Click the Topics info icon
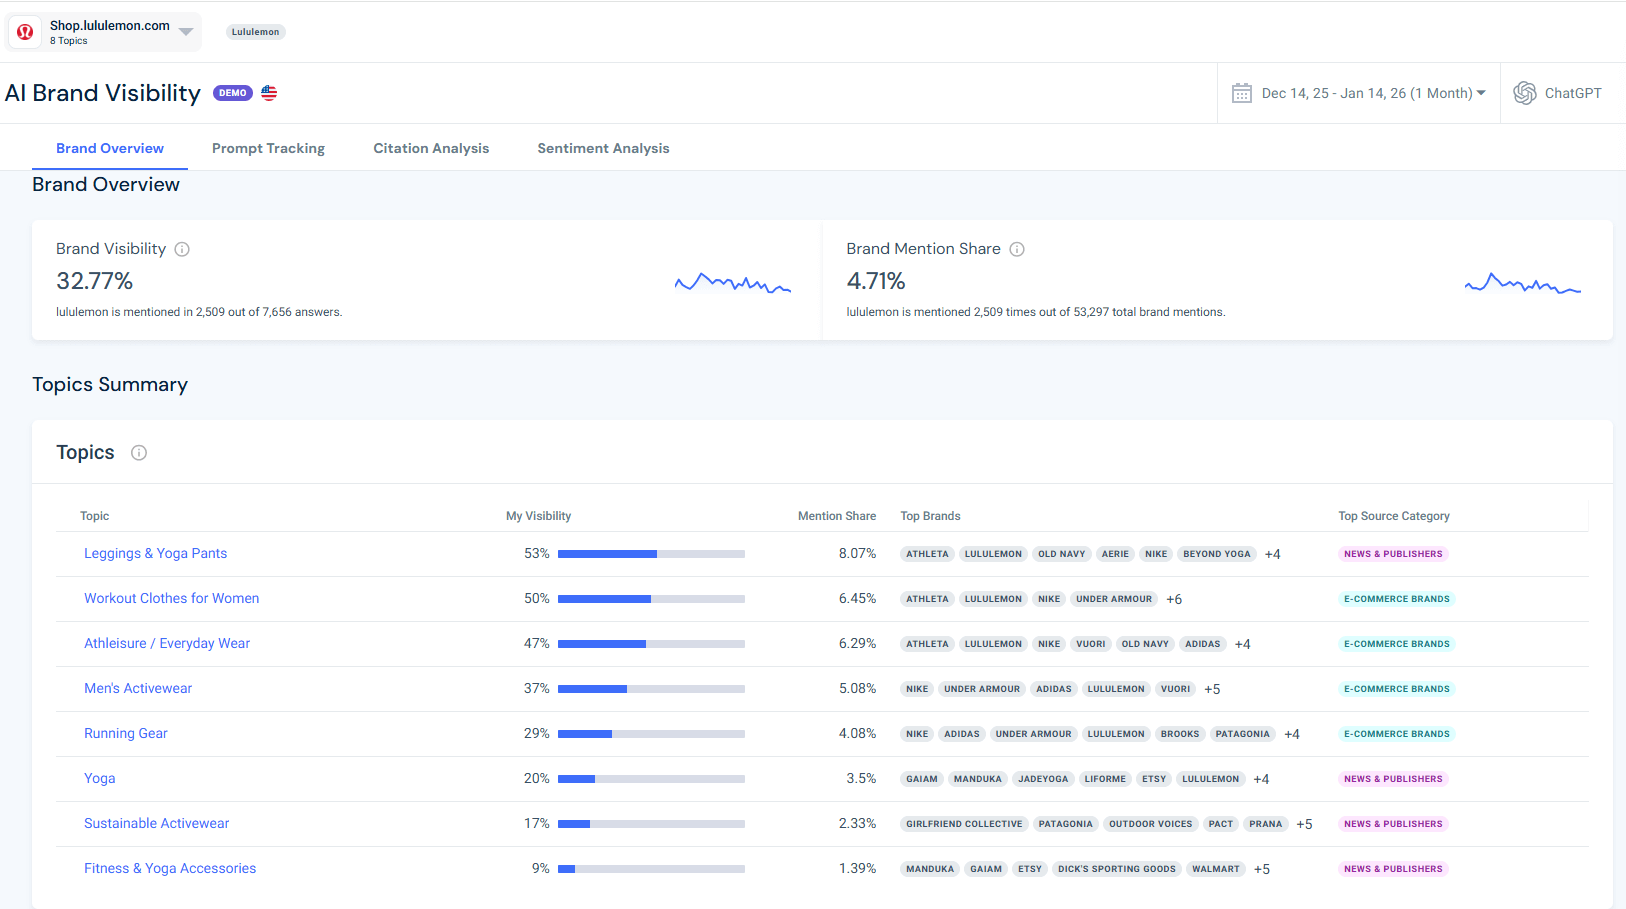Viewport: 1626px width, 909px height. pyautogui.click(x=138, y=452)
